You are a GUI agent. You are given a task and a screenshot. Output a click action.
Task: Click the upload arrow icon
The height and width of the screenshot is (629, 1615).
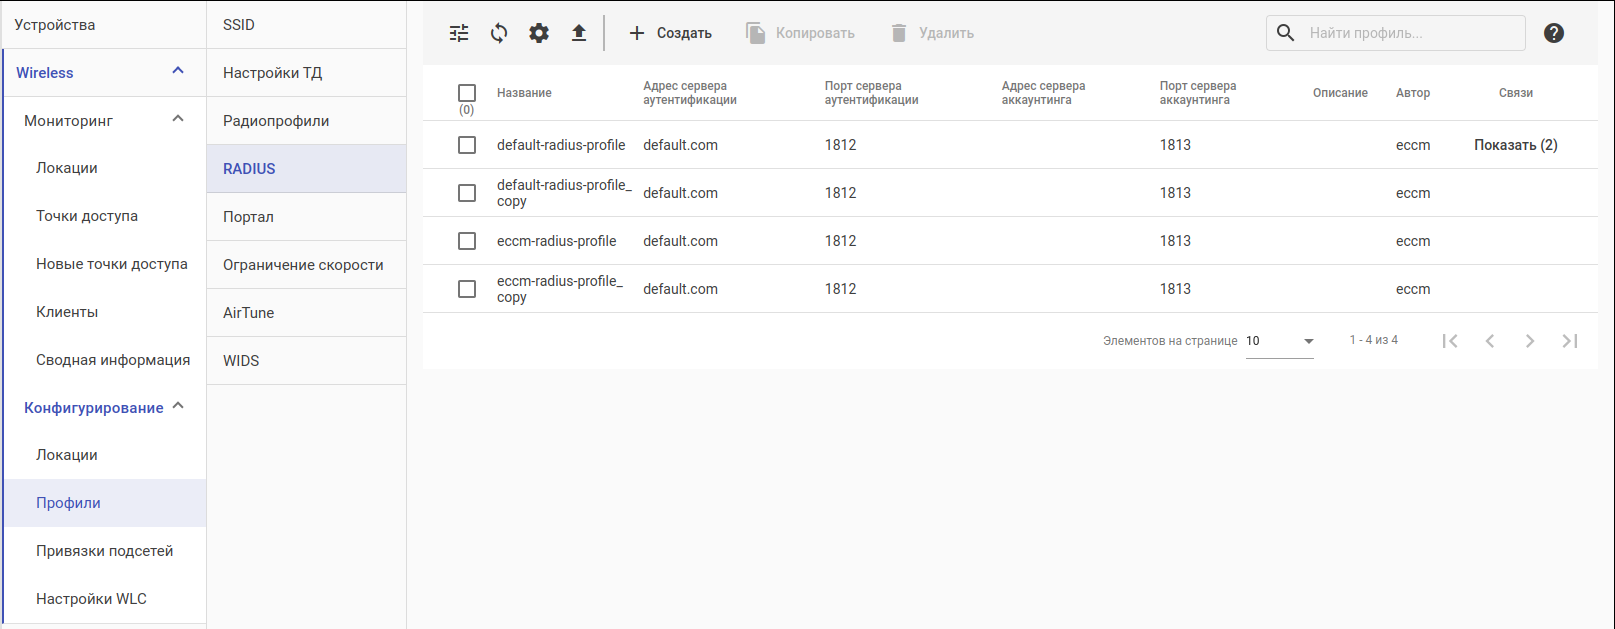[x=579, y=33]
